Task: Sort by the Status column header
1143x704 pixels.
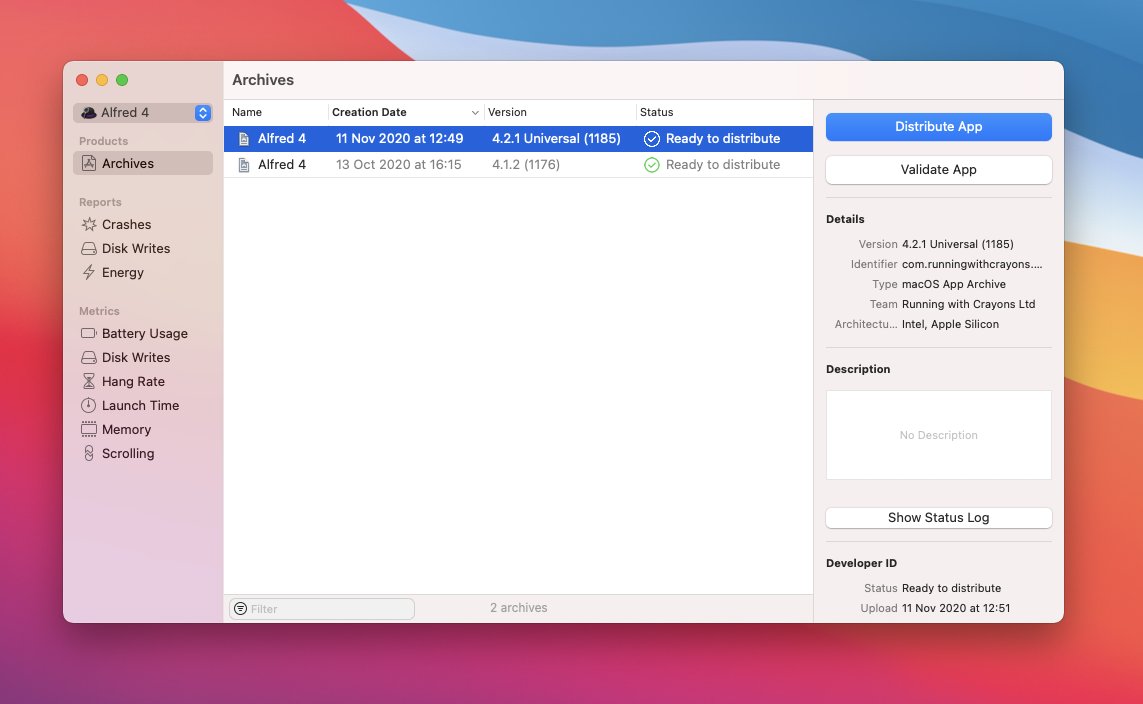Action: (x=657, y=112)
